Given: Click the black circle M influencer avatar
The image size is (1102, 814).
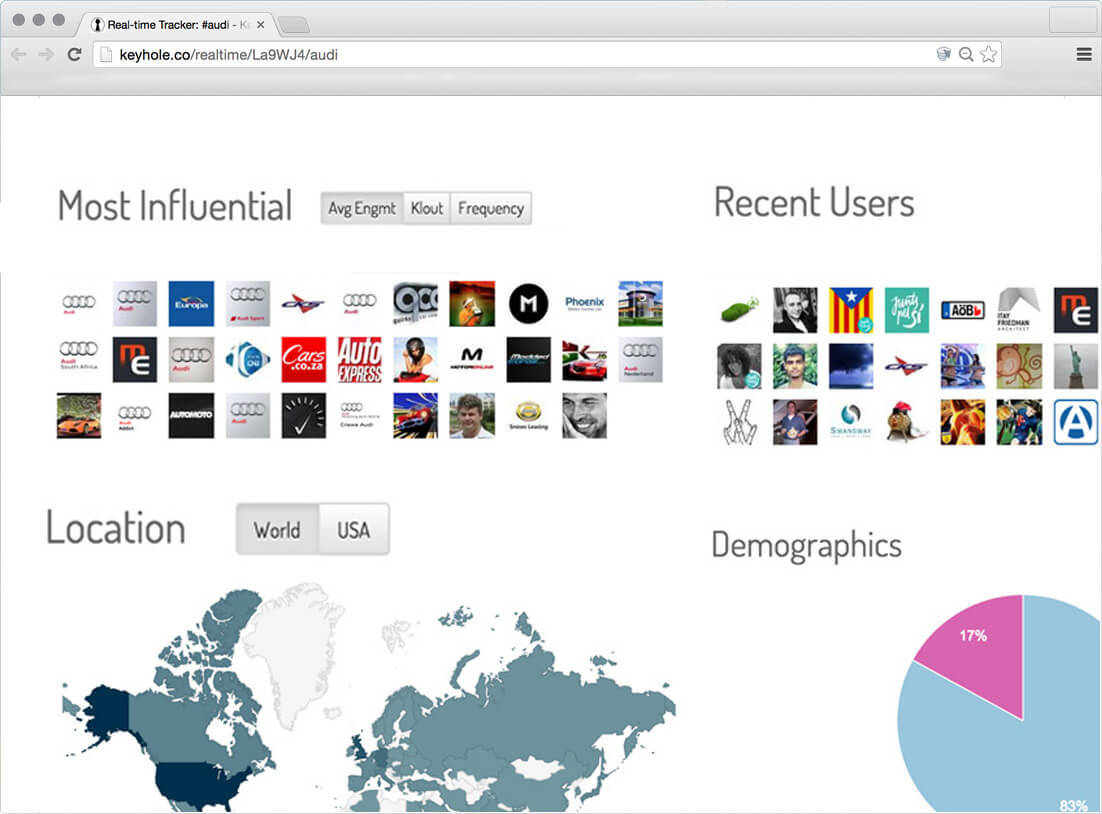Looking at the screenshot, I should point(529,304).
